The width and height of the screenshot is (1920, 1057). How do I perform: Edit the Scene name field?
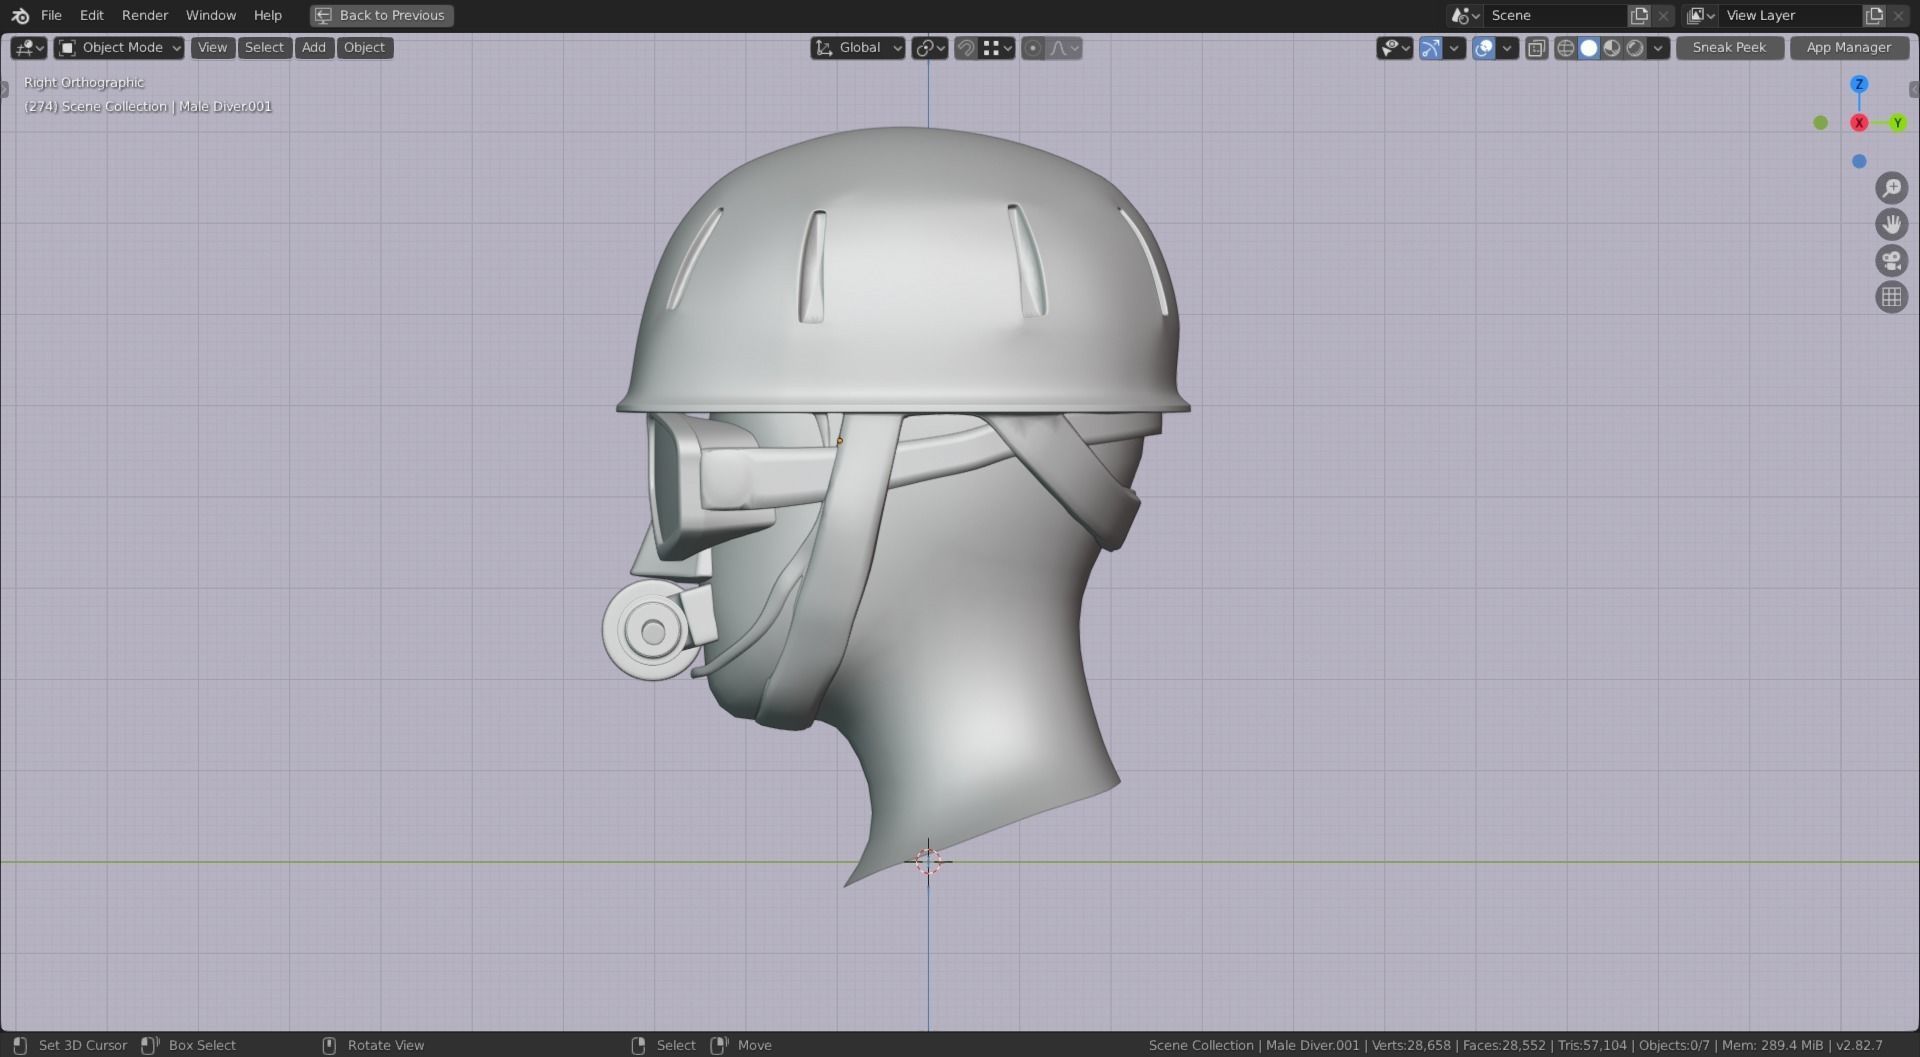click(1555, 15)
